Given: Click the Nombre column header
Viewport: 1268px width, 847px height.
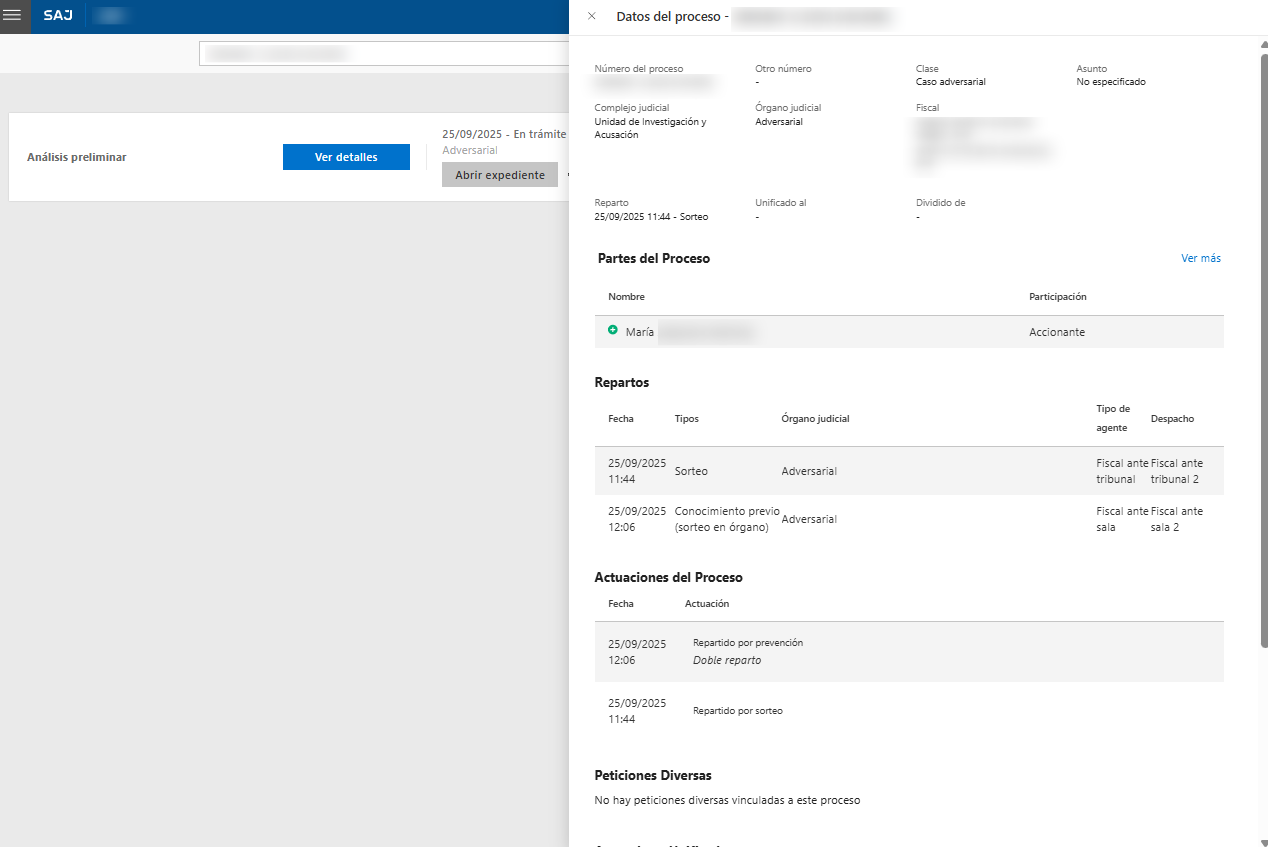Looking at the screenshot, I should (626, 297).
